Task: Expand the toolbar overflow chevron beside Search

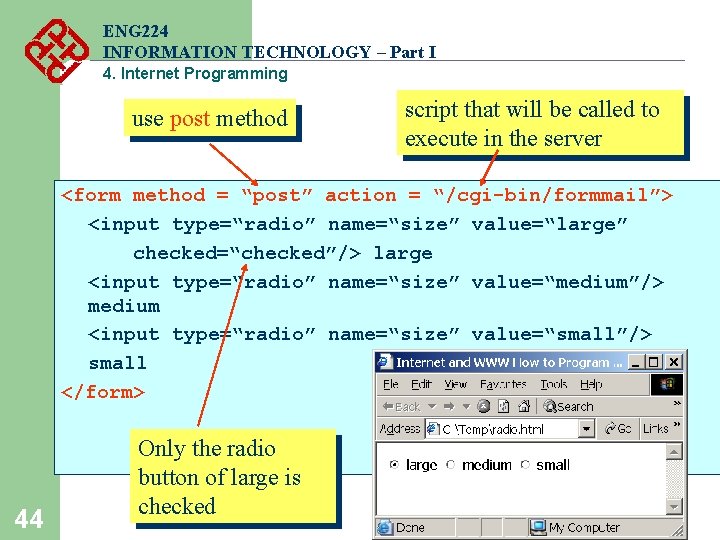Action: (x=677, y=403)
